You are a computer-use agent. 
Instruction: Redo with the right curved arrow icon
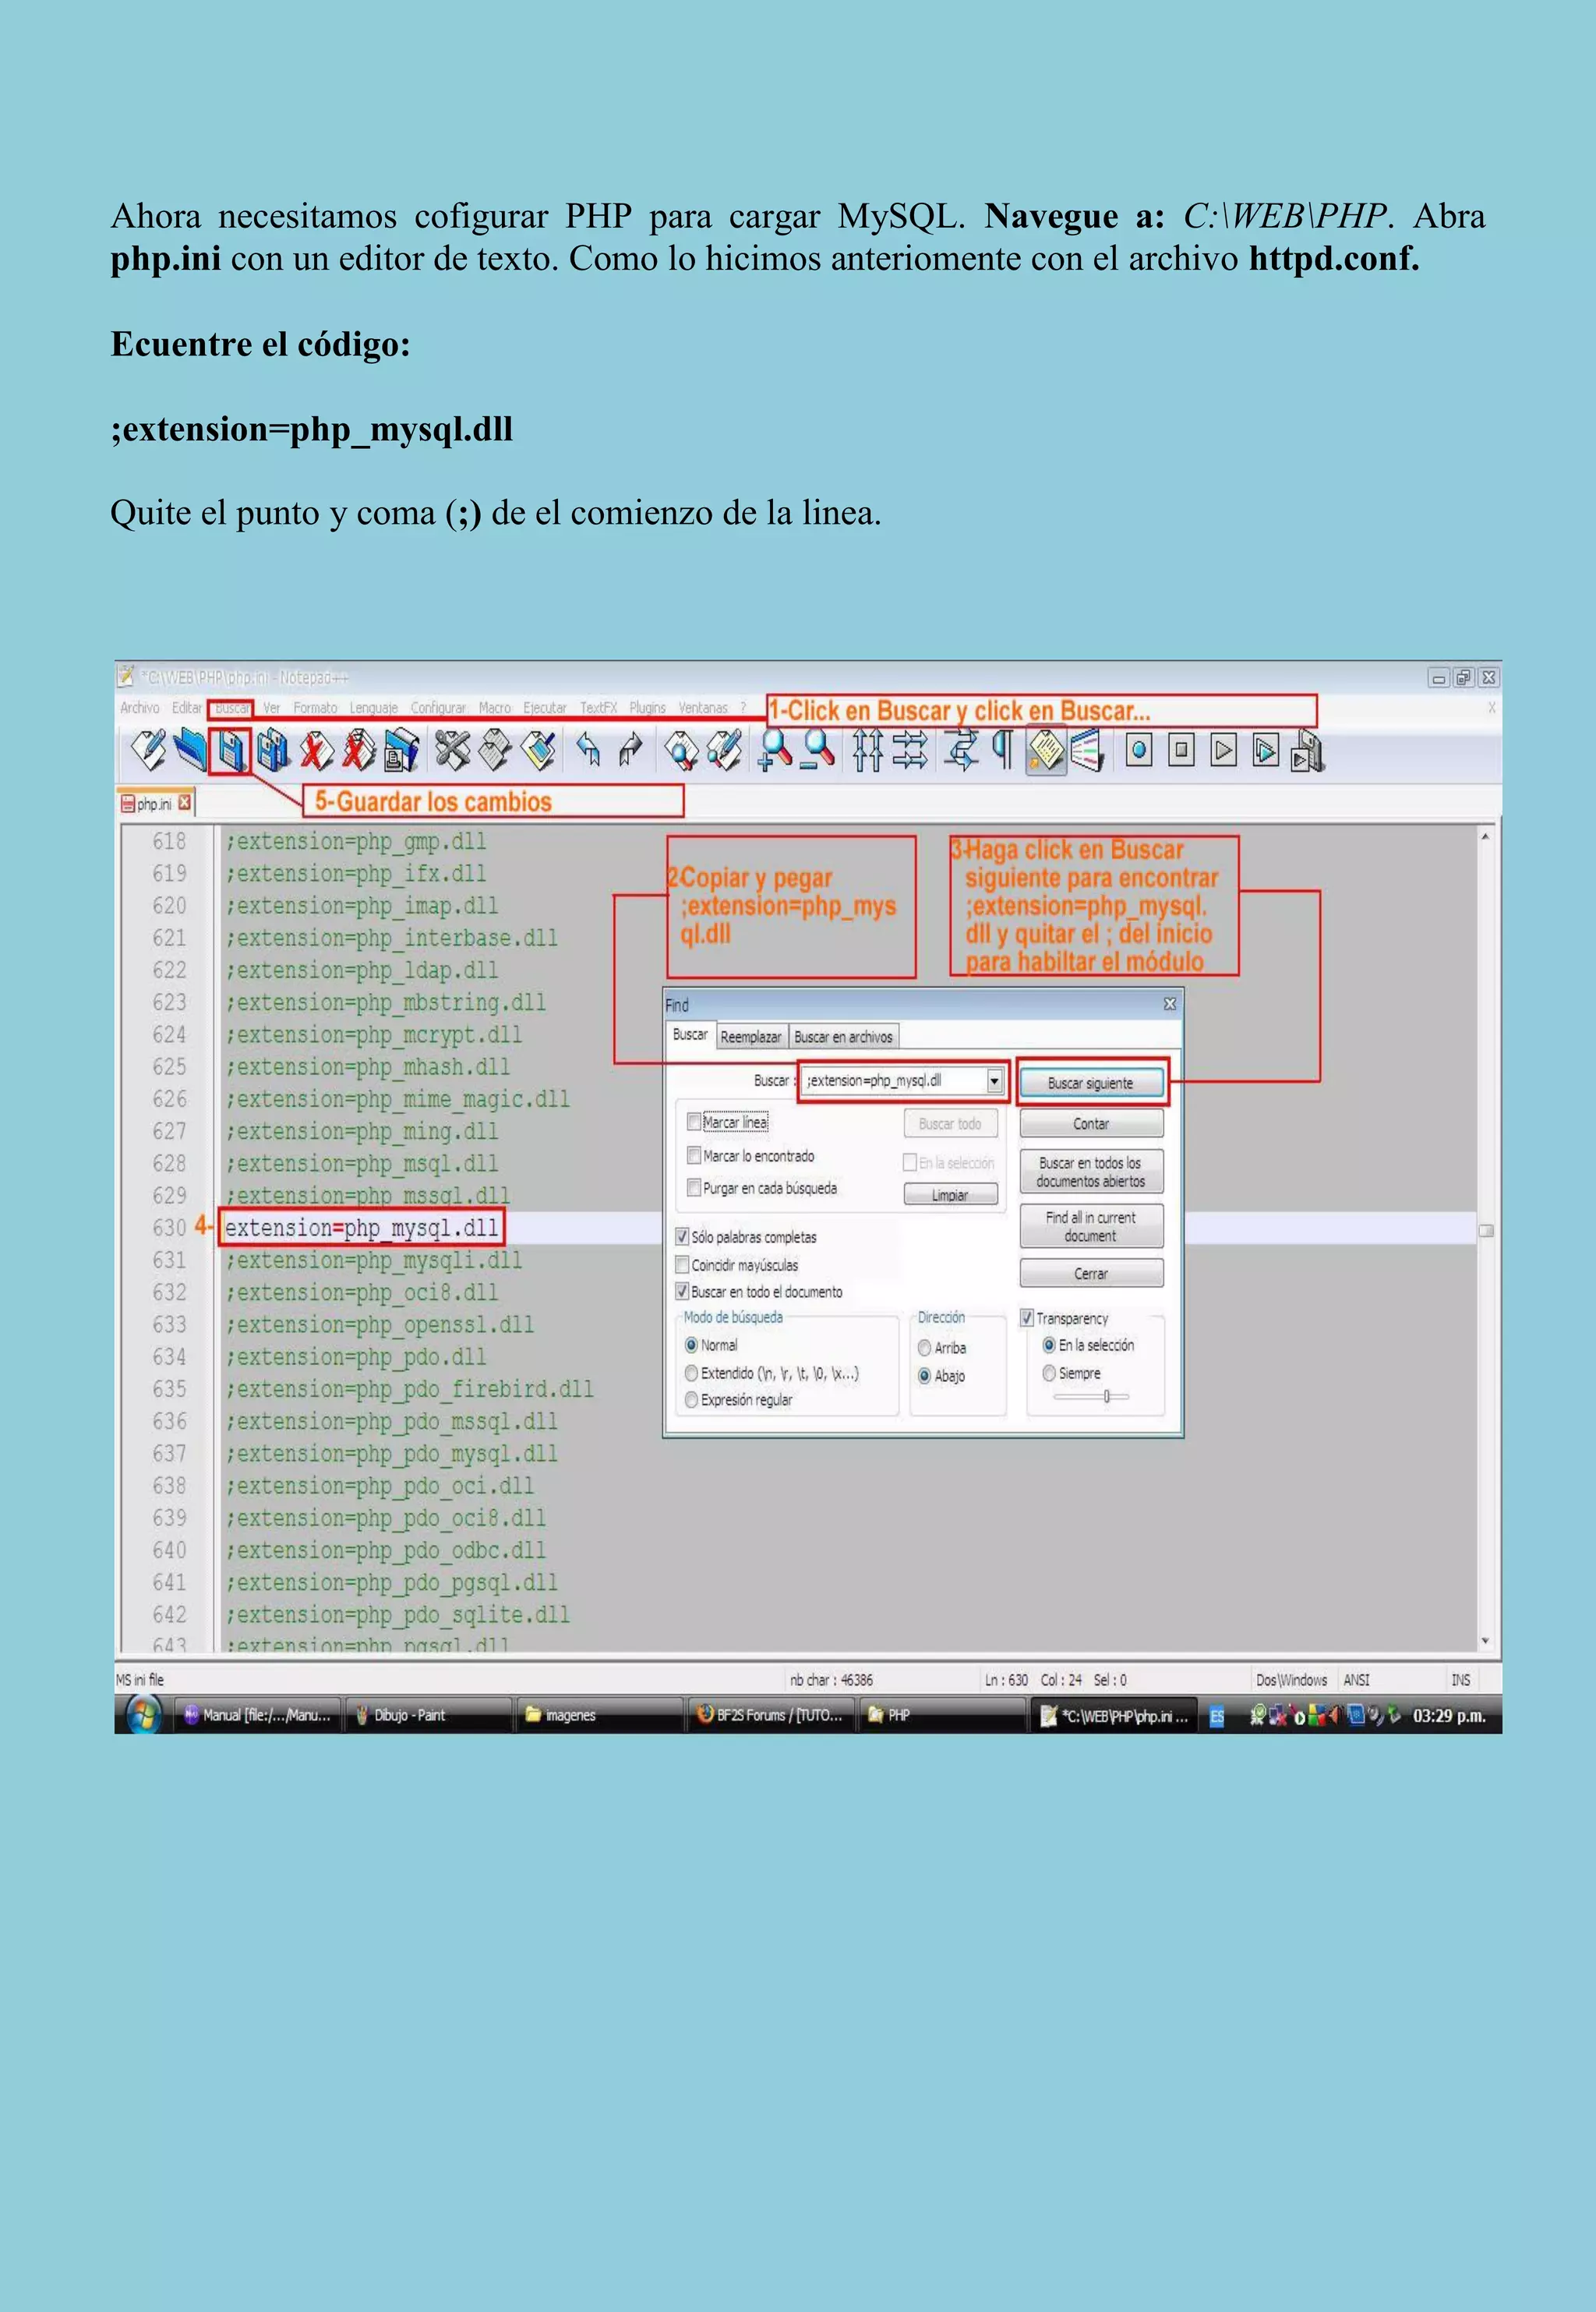(630, 750)
